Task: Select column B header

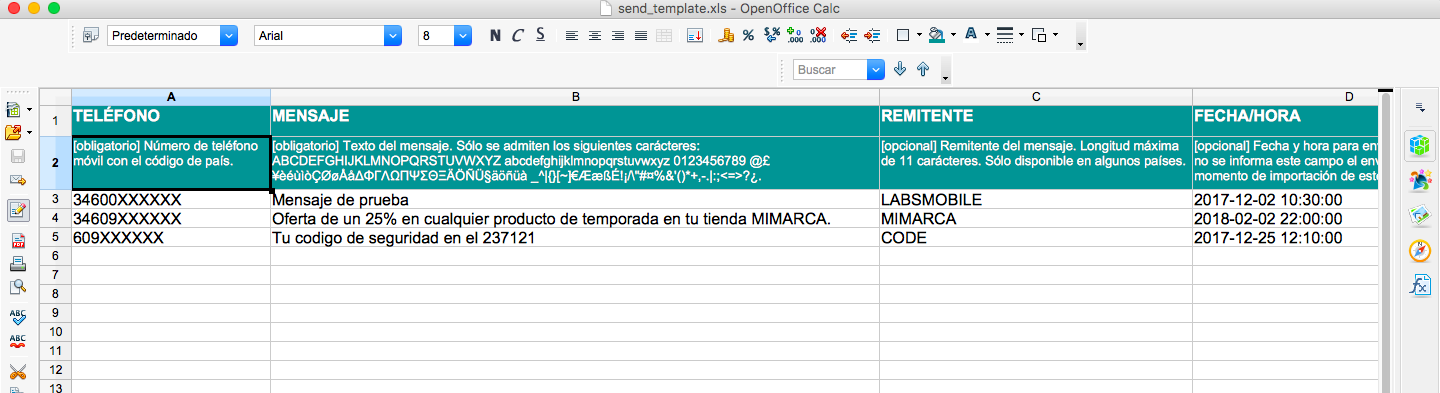Action: 575,97
